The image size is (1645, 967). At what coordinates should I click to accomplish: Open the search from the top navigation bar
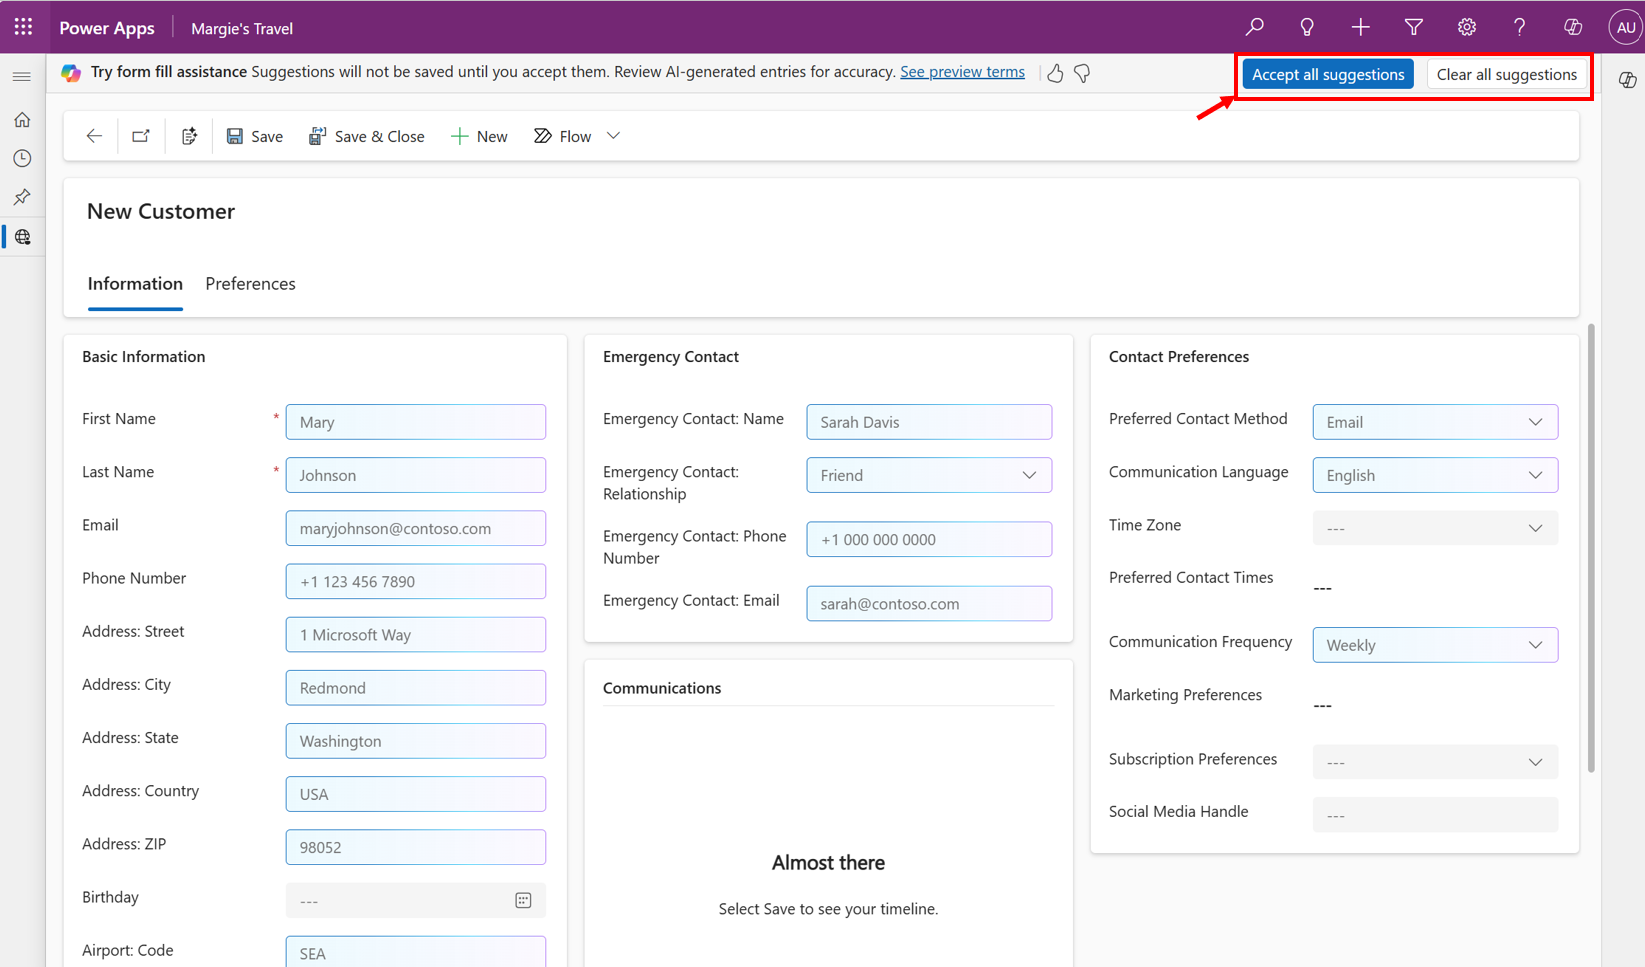coord(1254,27)
